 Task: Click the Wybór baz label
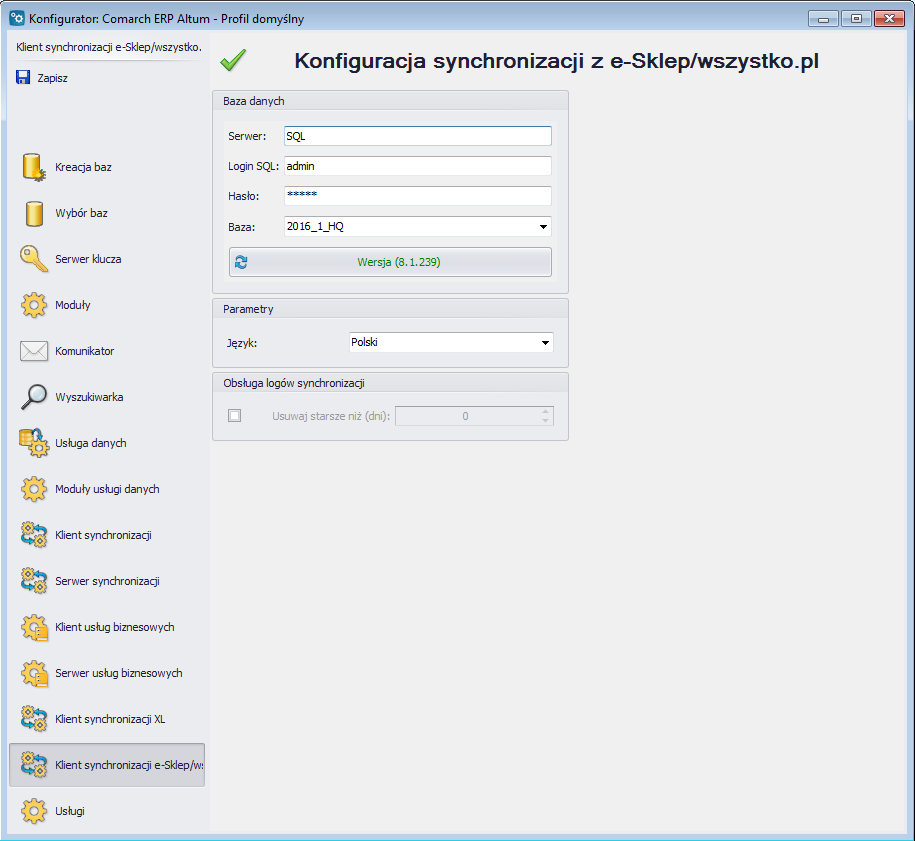(82, 213)
